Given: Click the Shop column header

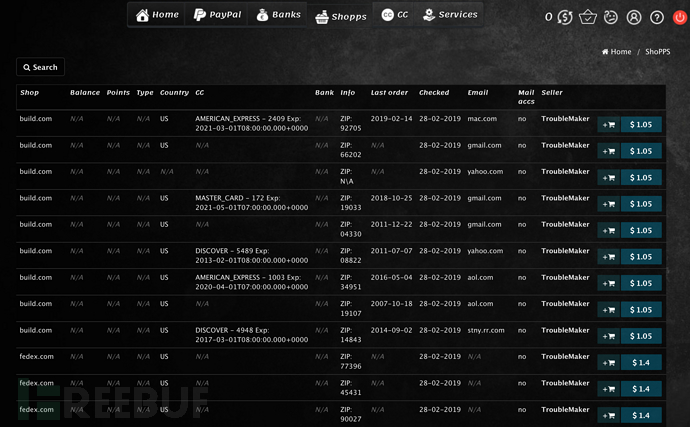Looking at the screenshot, I should (x=29, y=92).
